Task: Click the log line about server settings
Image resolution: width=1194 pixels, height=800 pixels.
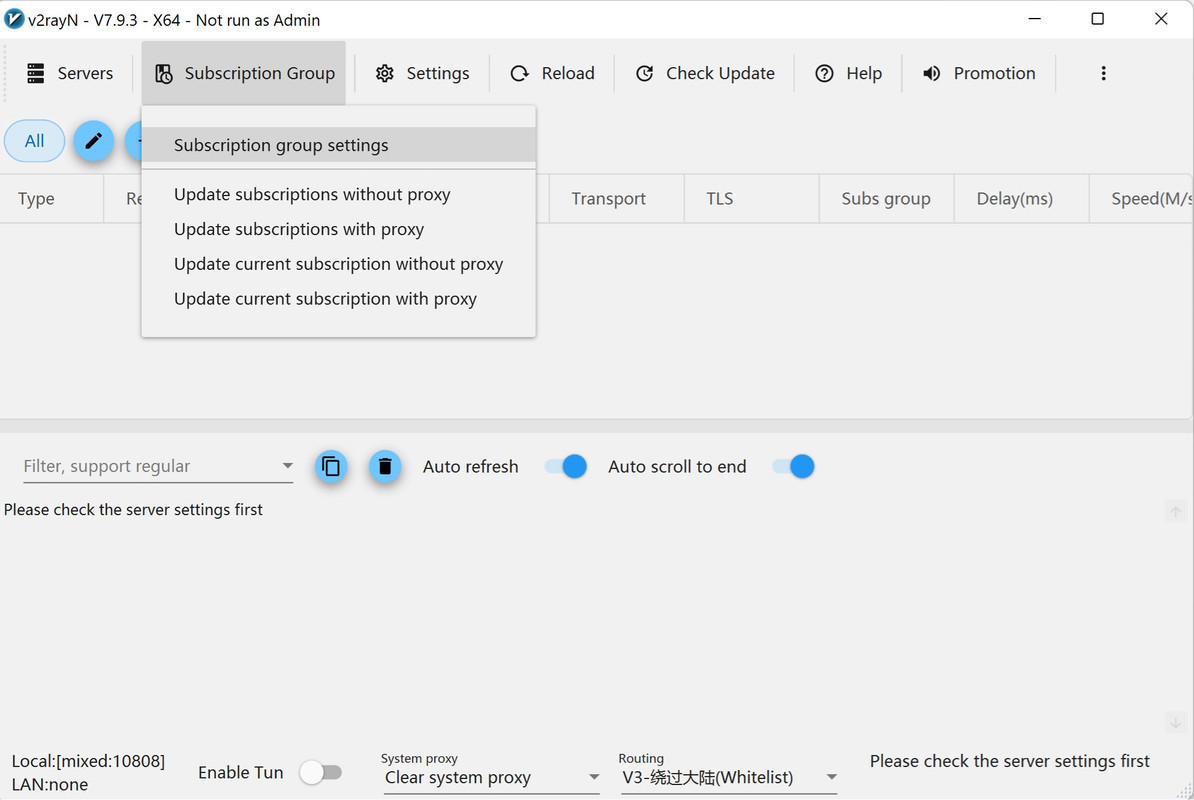Action: pos(133,509)
